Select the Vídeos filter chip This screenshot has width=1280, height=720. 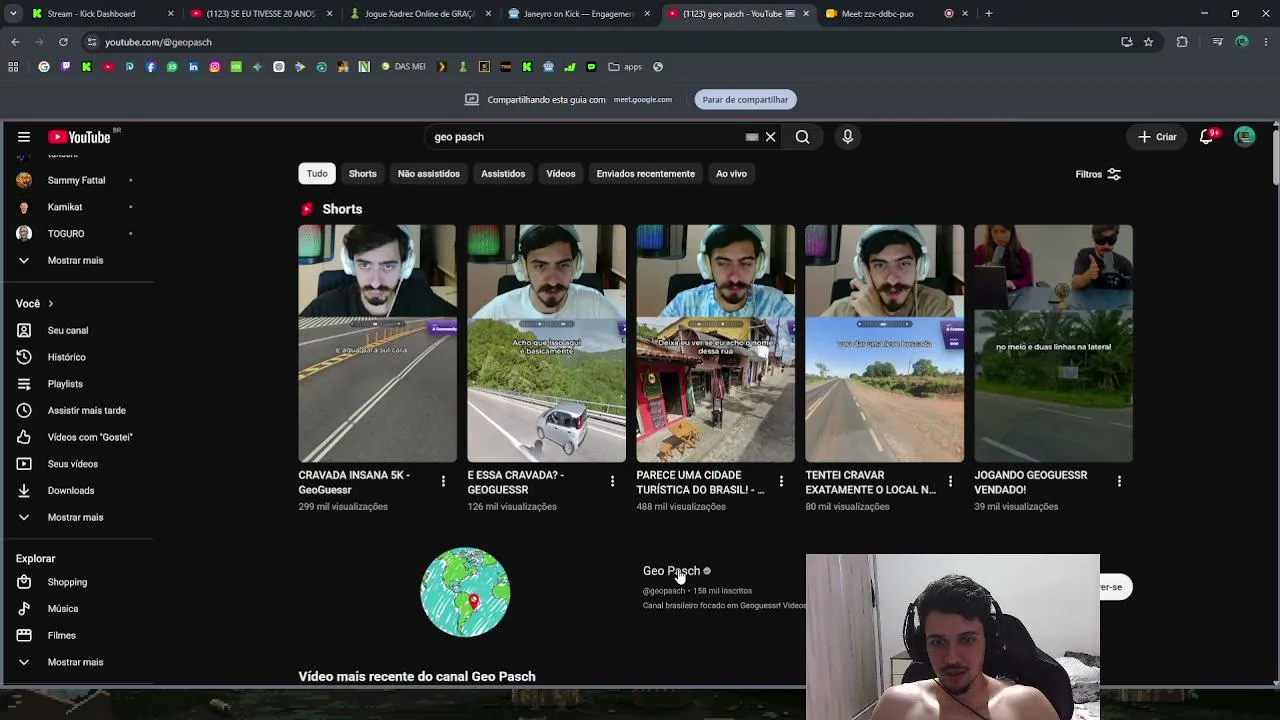(561, 174)
